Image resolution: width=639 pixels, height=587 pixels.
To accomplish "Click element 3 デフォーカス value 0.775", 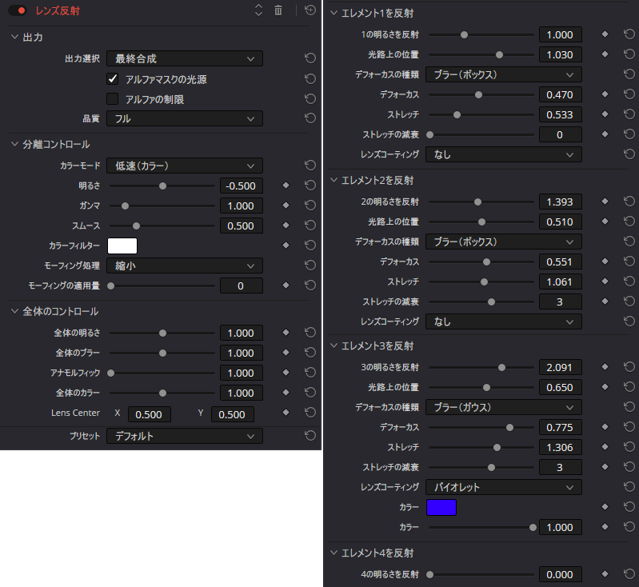I will [x=560, y=427].
